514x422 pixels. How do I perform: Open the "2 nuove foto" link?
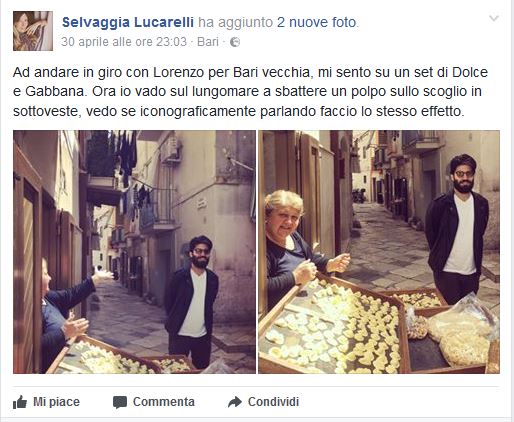pyautogui.click(x=317, y=22)
